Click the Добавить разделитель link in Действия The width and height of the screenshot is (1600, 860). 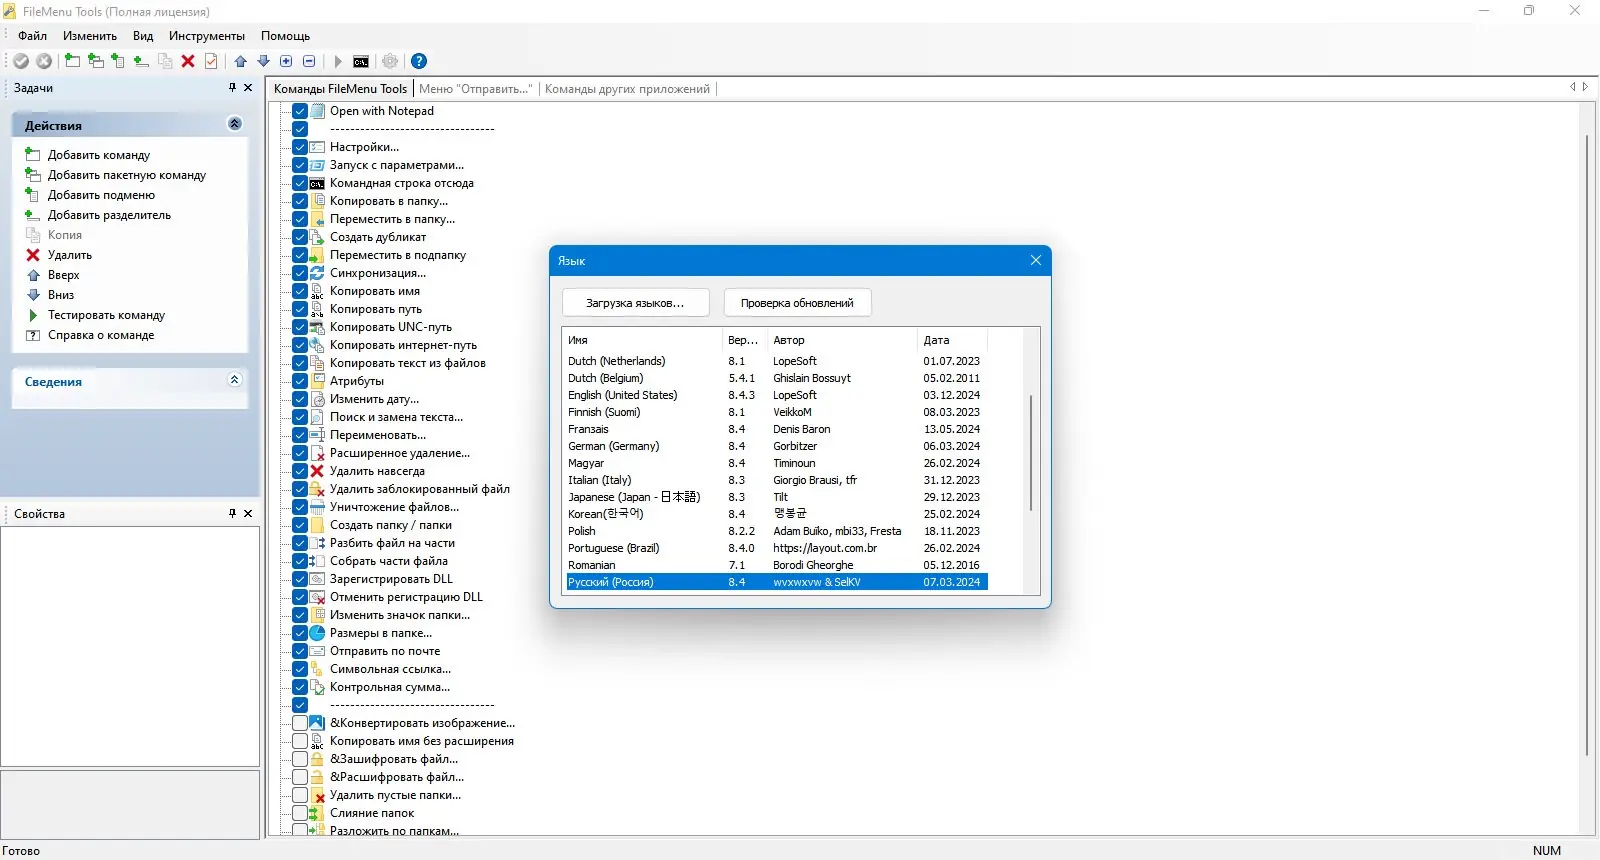[109, 215]
